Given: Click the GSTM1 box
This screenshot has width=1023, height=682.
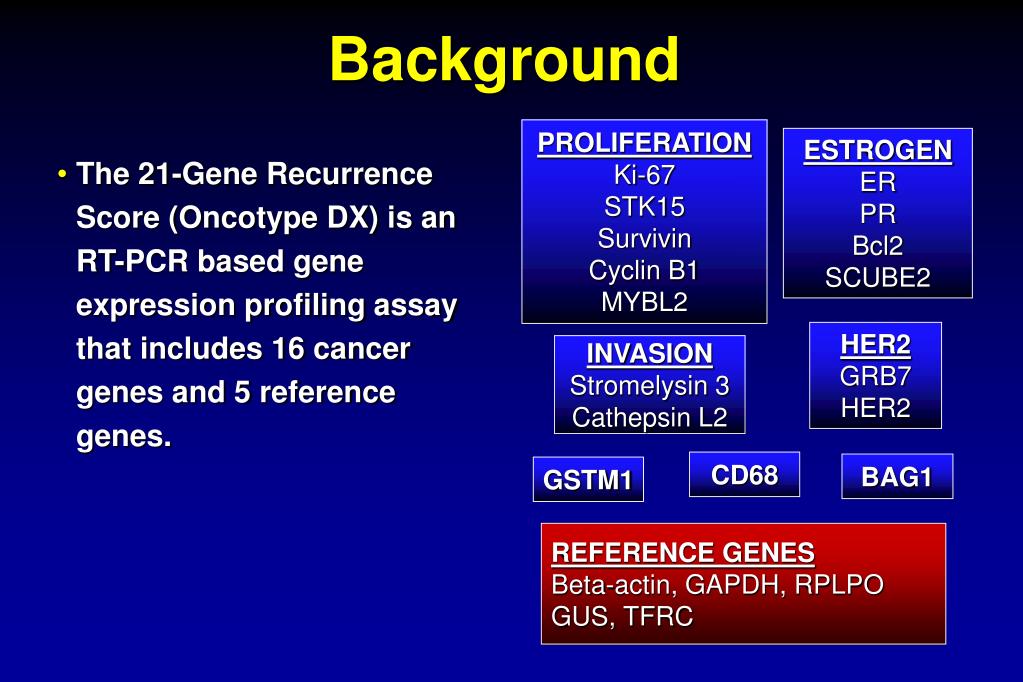Looking at the screenshot, I should [588, 480].
